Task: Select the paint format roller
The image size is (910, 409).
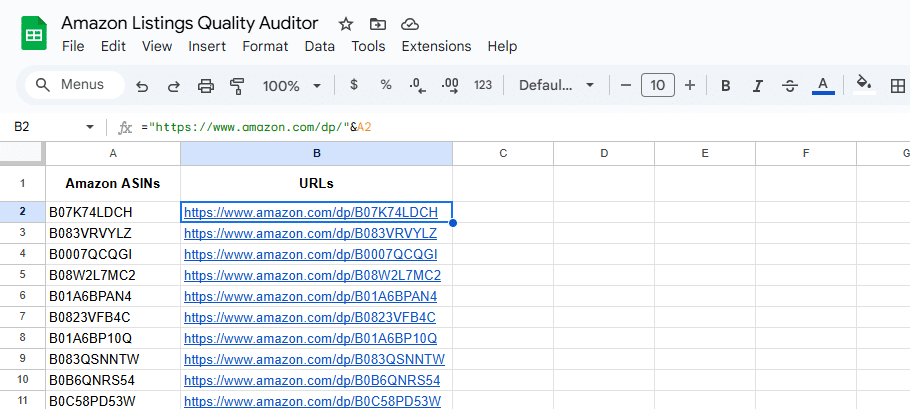Action: [x=237, y=86]
